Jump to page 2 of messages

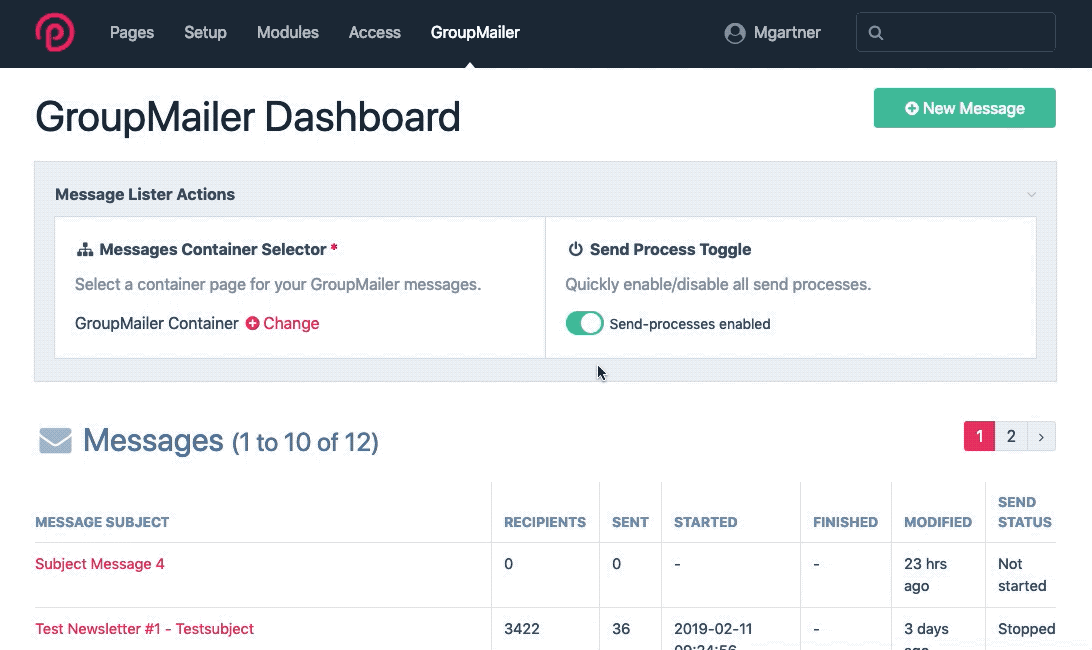pos(1011,436)
